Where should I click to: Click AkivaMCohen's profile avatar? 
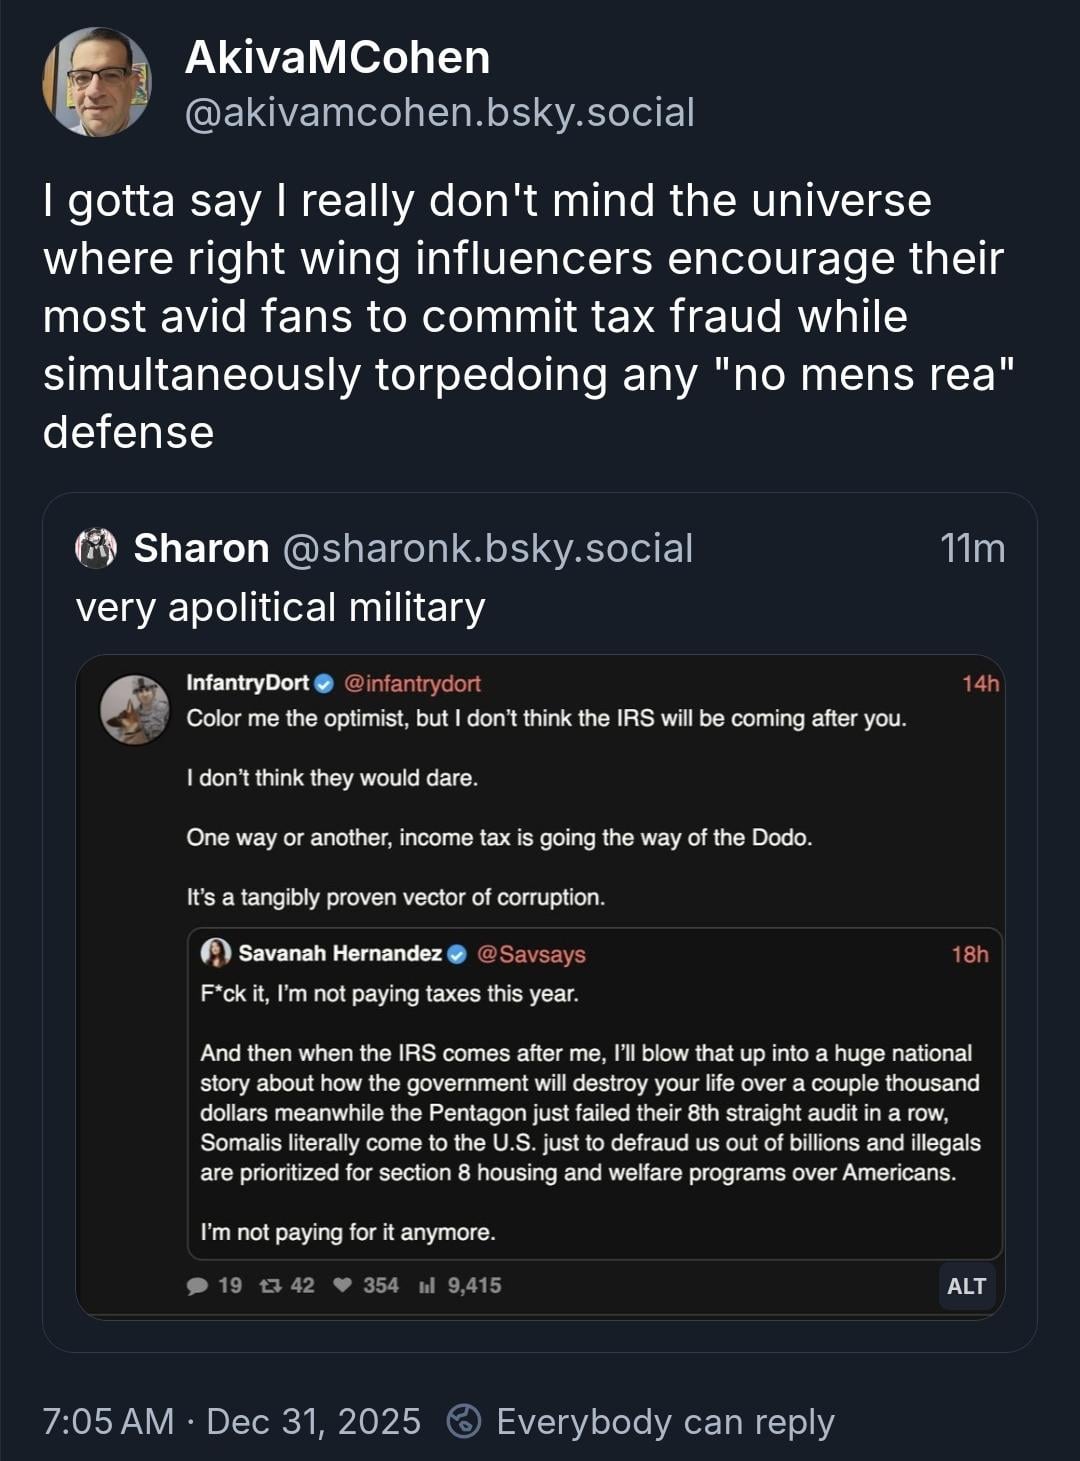click(97, 82)
